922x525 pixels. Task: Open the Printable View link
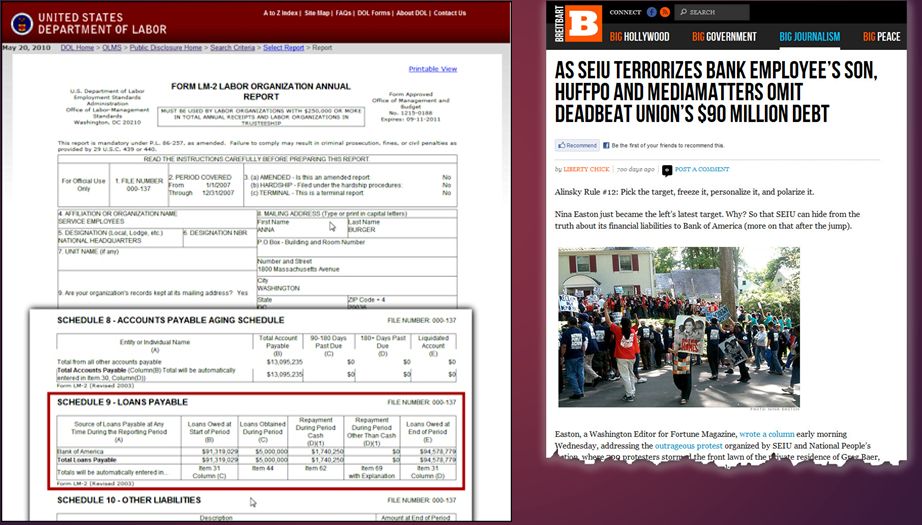click(x=433, y=69)
